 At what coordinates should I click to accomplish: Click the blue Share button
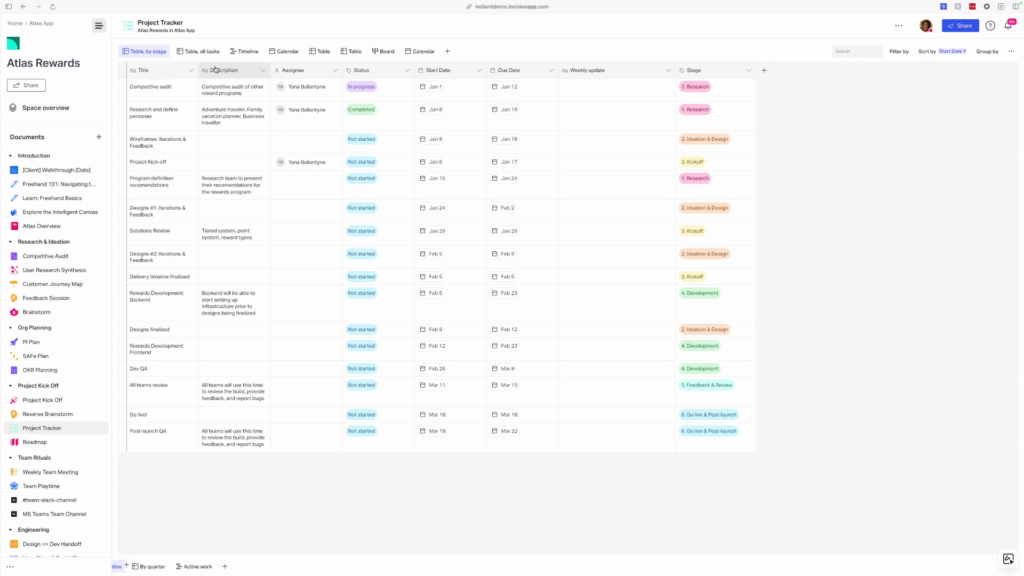960,25
